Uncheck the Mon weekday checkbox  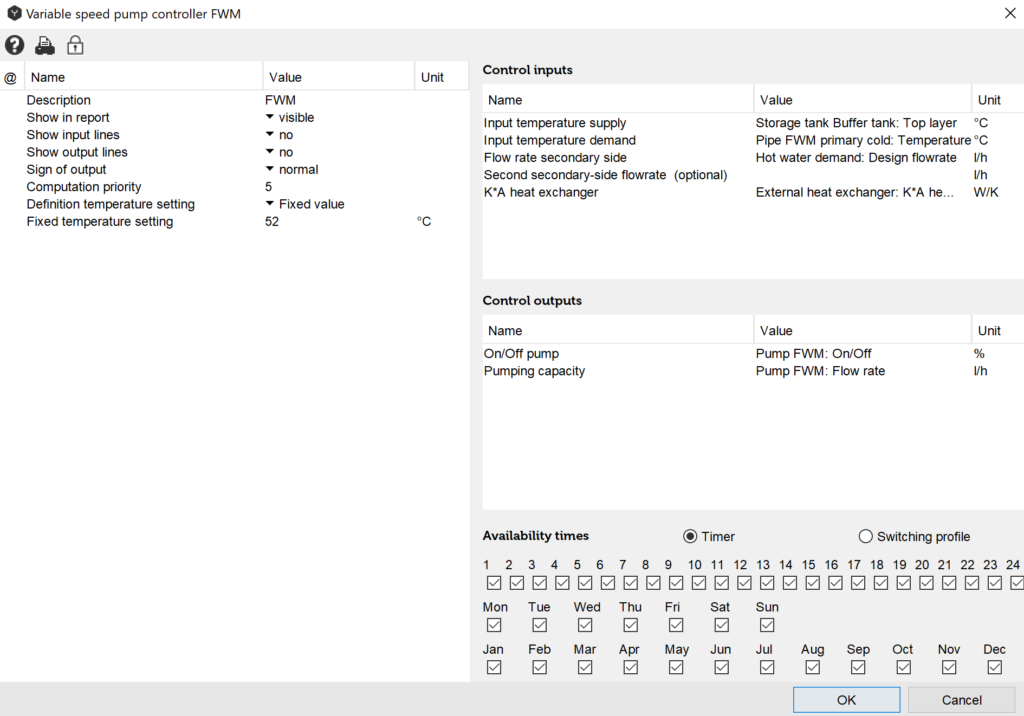click(494, 625)
